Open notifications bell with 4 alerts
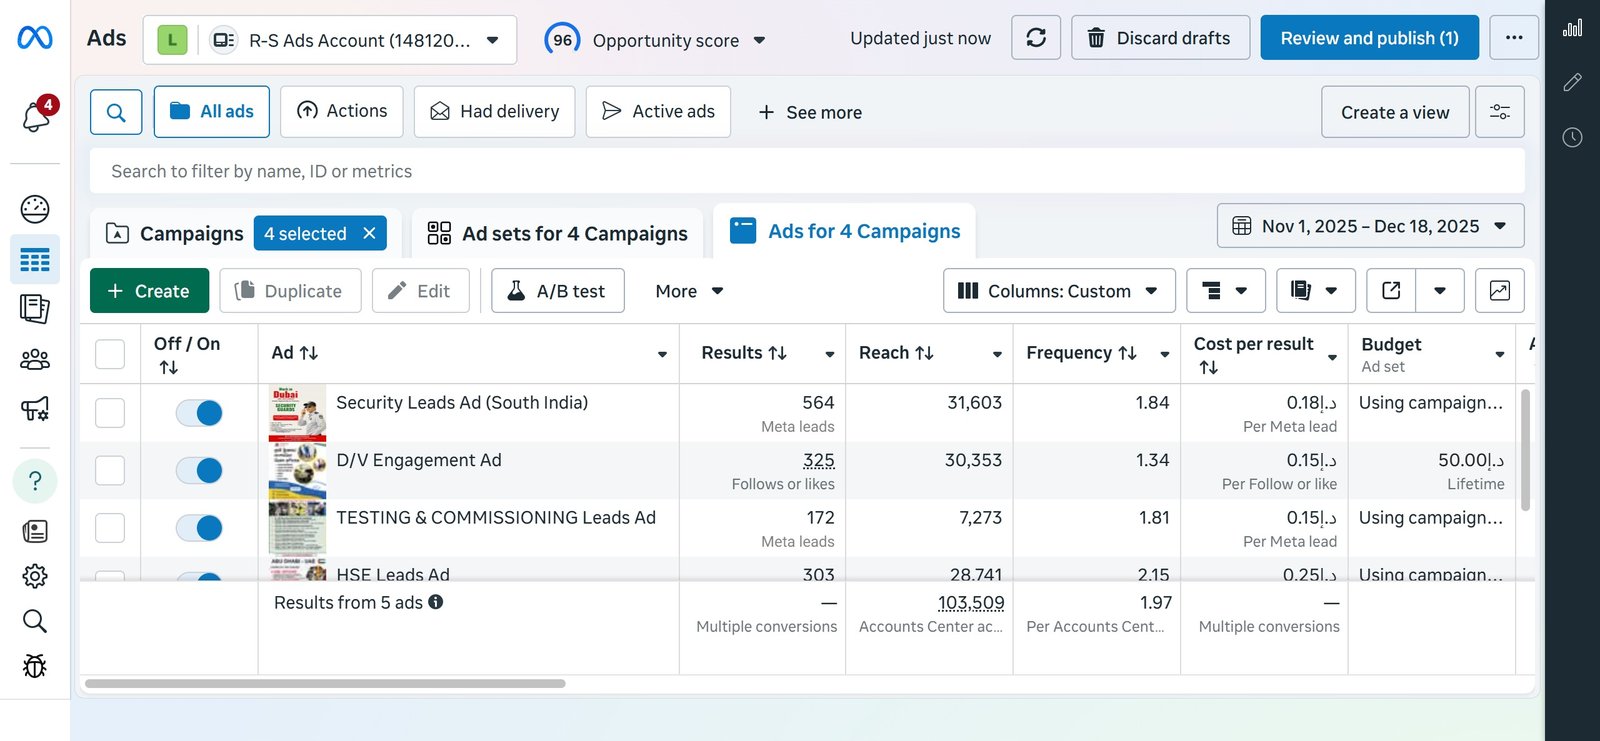Image resolution: width=1600 pixels, height=741 pixels. (37, 115)
